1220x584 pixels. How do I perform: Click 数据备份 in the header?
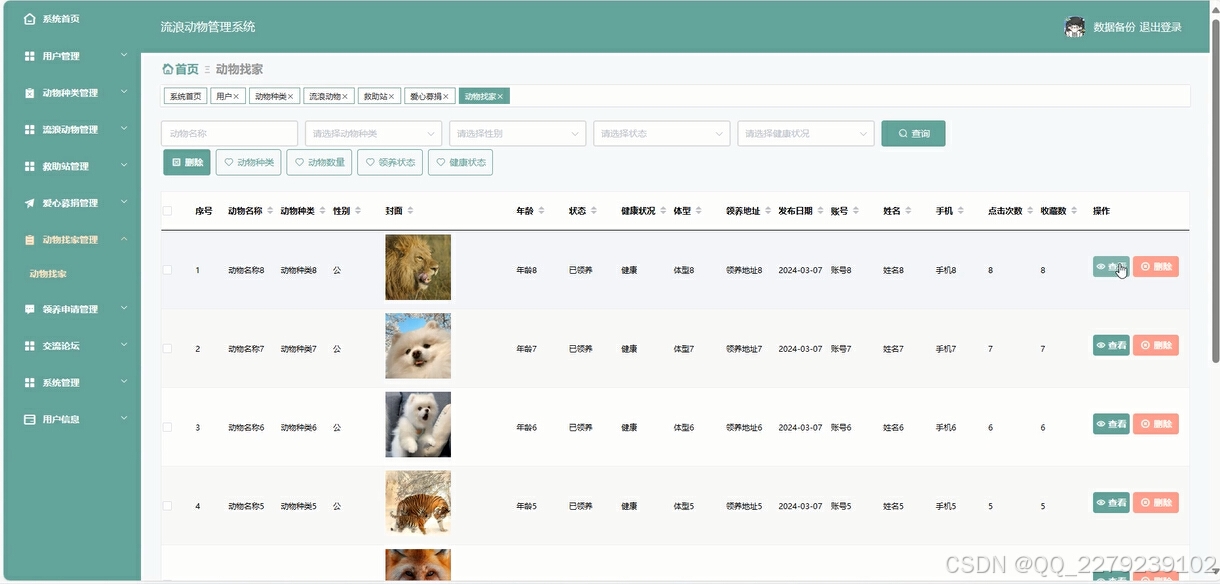(1114, 27)
